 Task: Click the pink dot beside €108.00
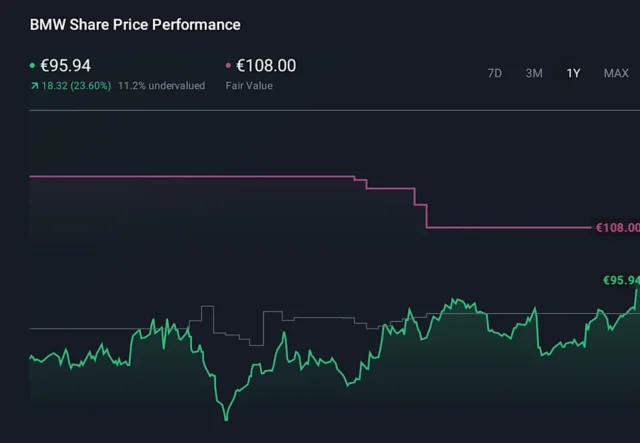coord(229,66)
